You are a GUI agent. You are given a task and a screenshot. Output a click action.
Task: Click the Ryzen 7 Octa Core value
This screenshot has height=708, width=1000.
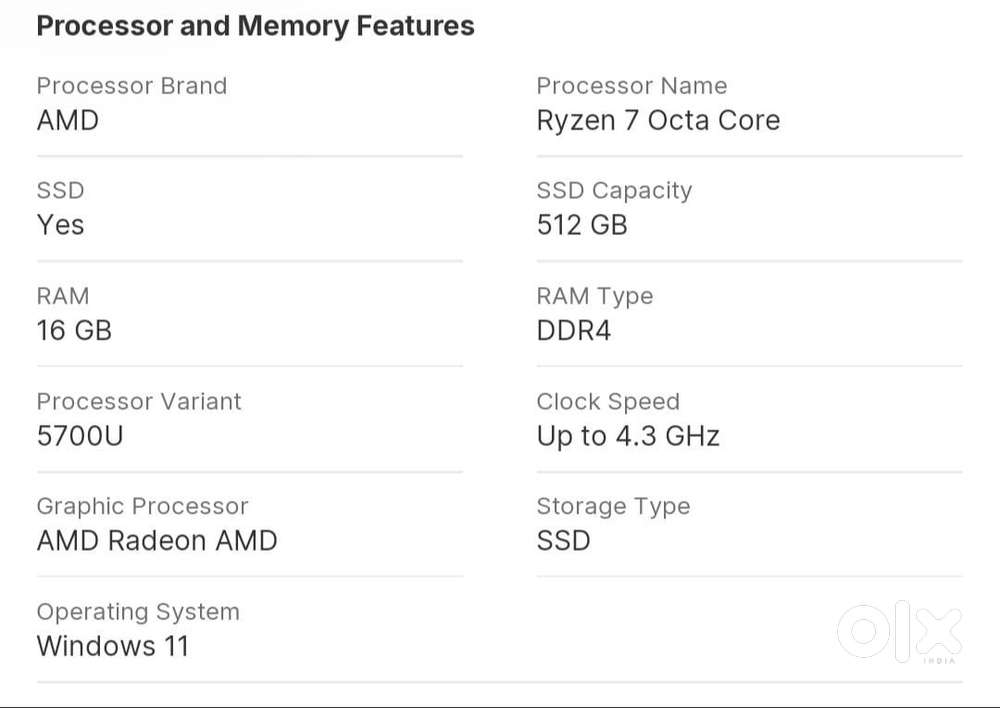[x=658, y=121]
